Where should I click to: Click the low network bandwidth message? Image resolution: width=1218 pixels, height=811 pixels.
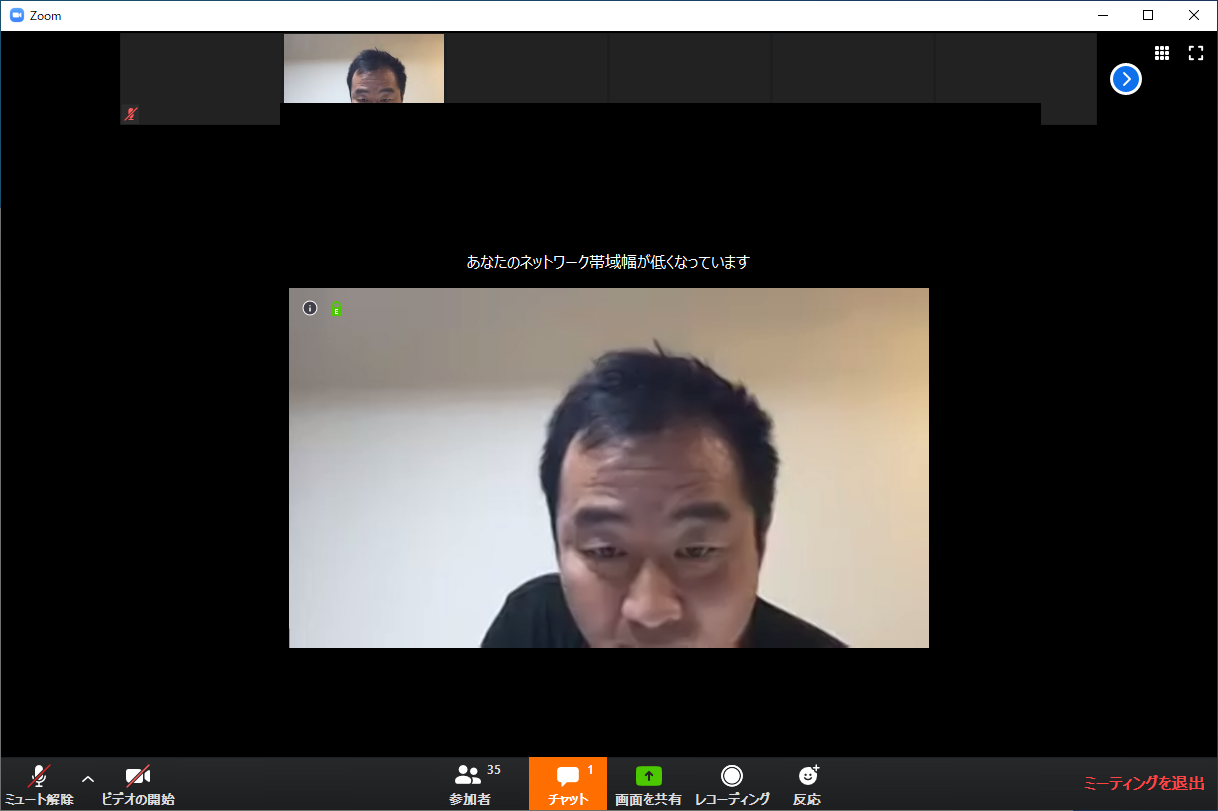point(608,262)
